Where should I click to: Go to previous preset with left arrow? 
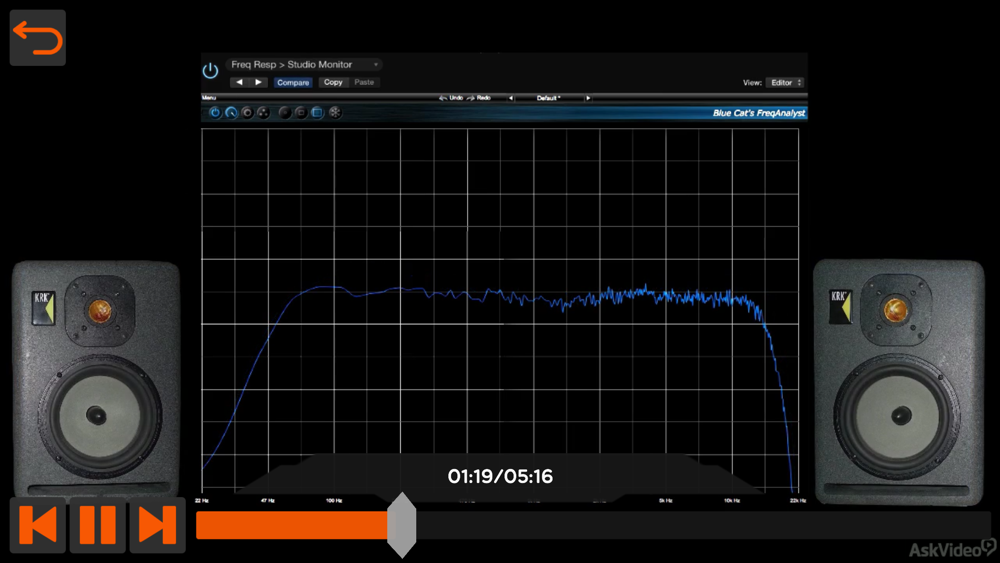(239, 82)
